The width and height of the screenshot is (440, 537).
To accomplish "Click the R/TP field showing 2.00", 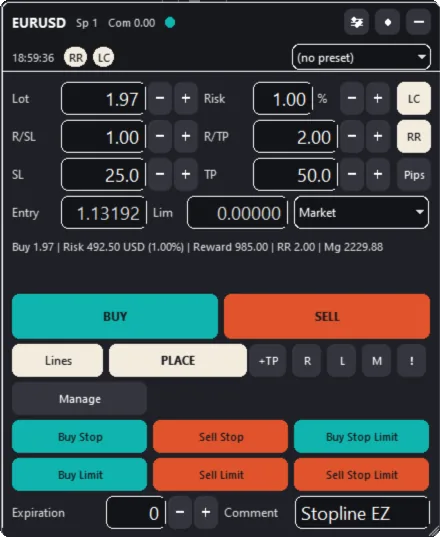I will tap(295, 137).
